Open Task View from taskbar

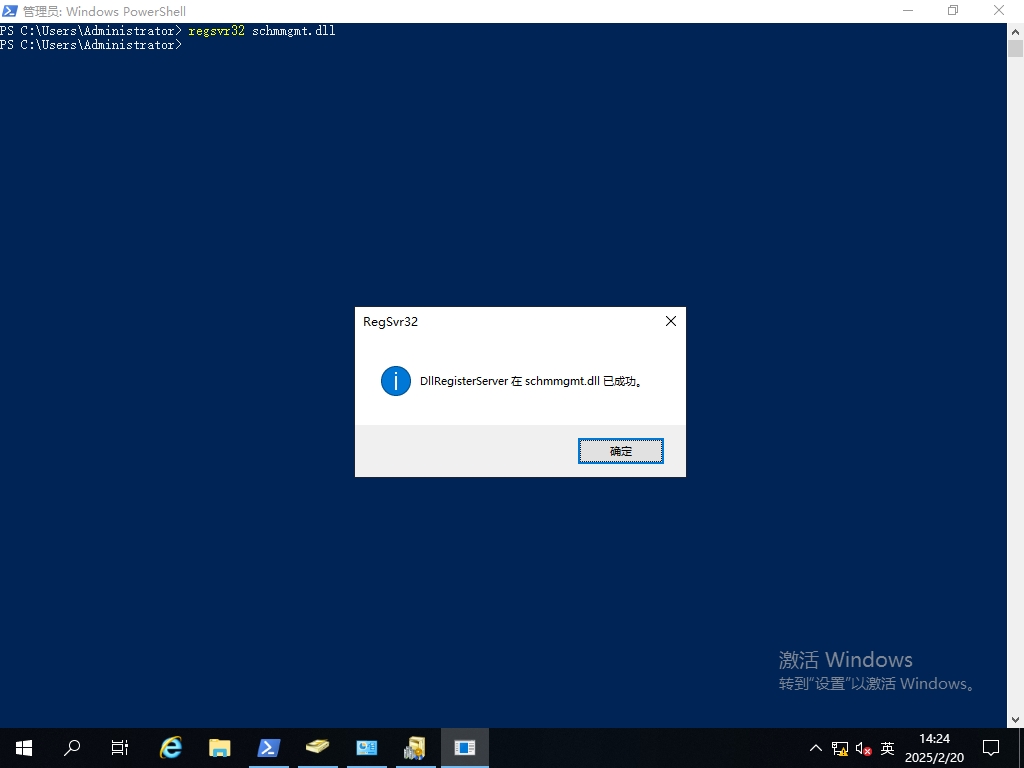(120, 747)
